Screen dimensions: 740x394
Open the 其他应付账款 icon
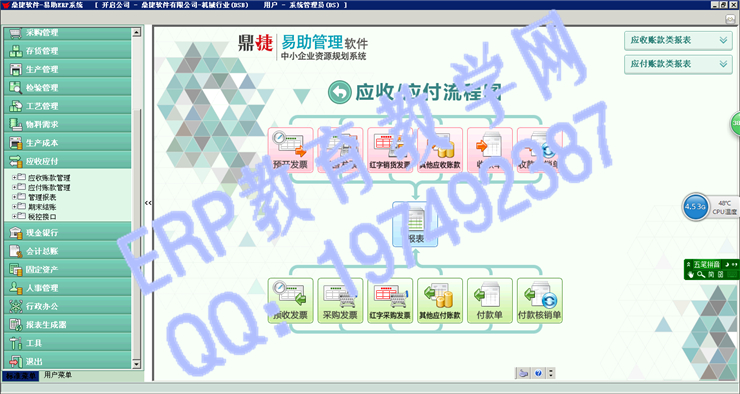click(440, 301)
